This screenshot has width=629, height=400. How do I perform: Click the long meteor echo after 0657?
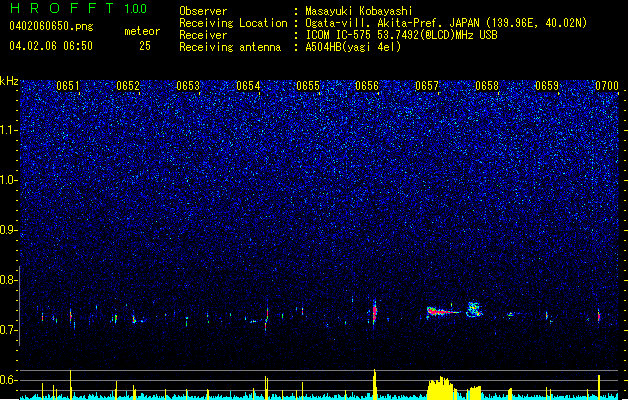tap(442, 311)
